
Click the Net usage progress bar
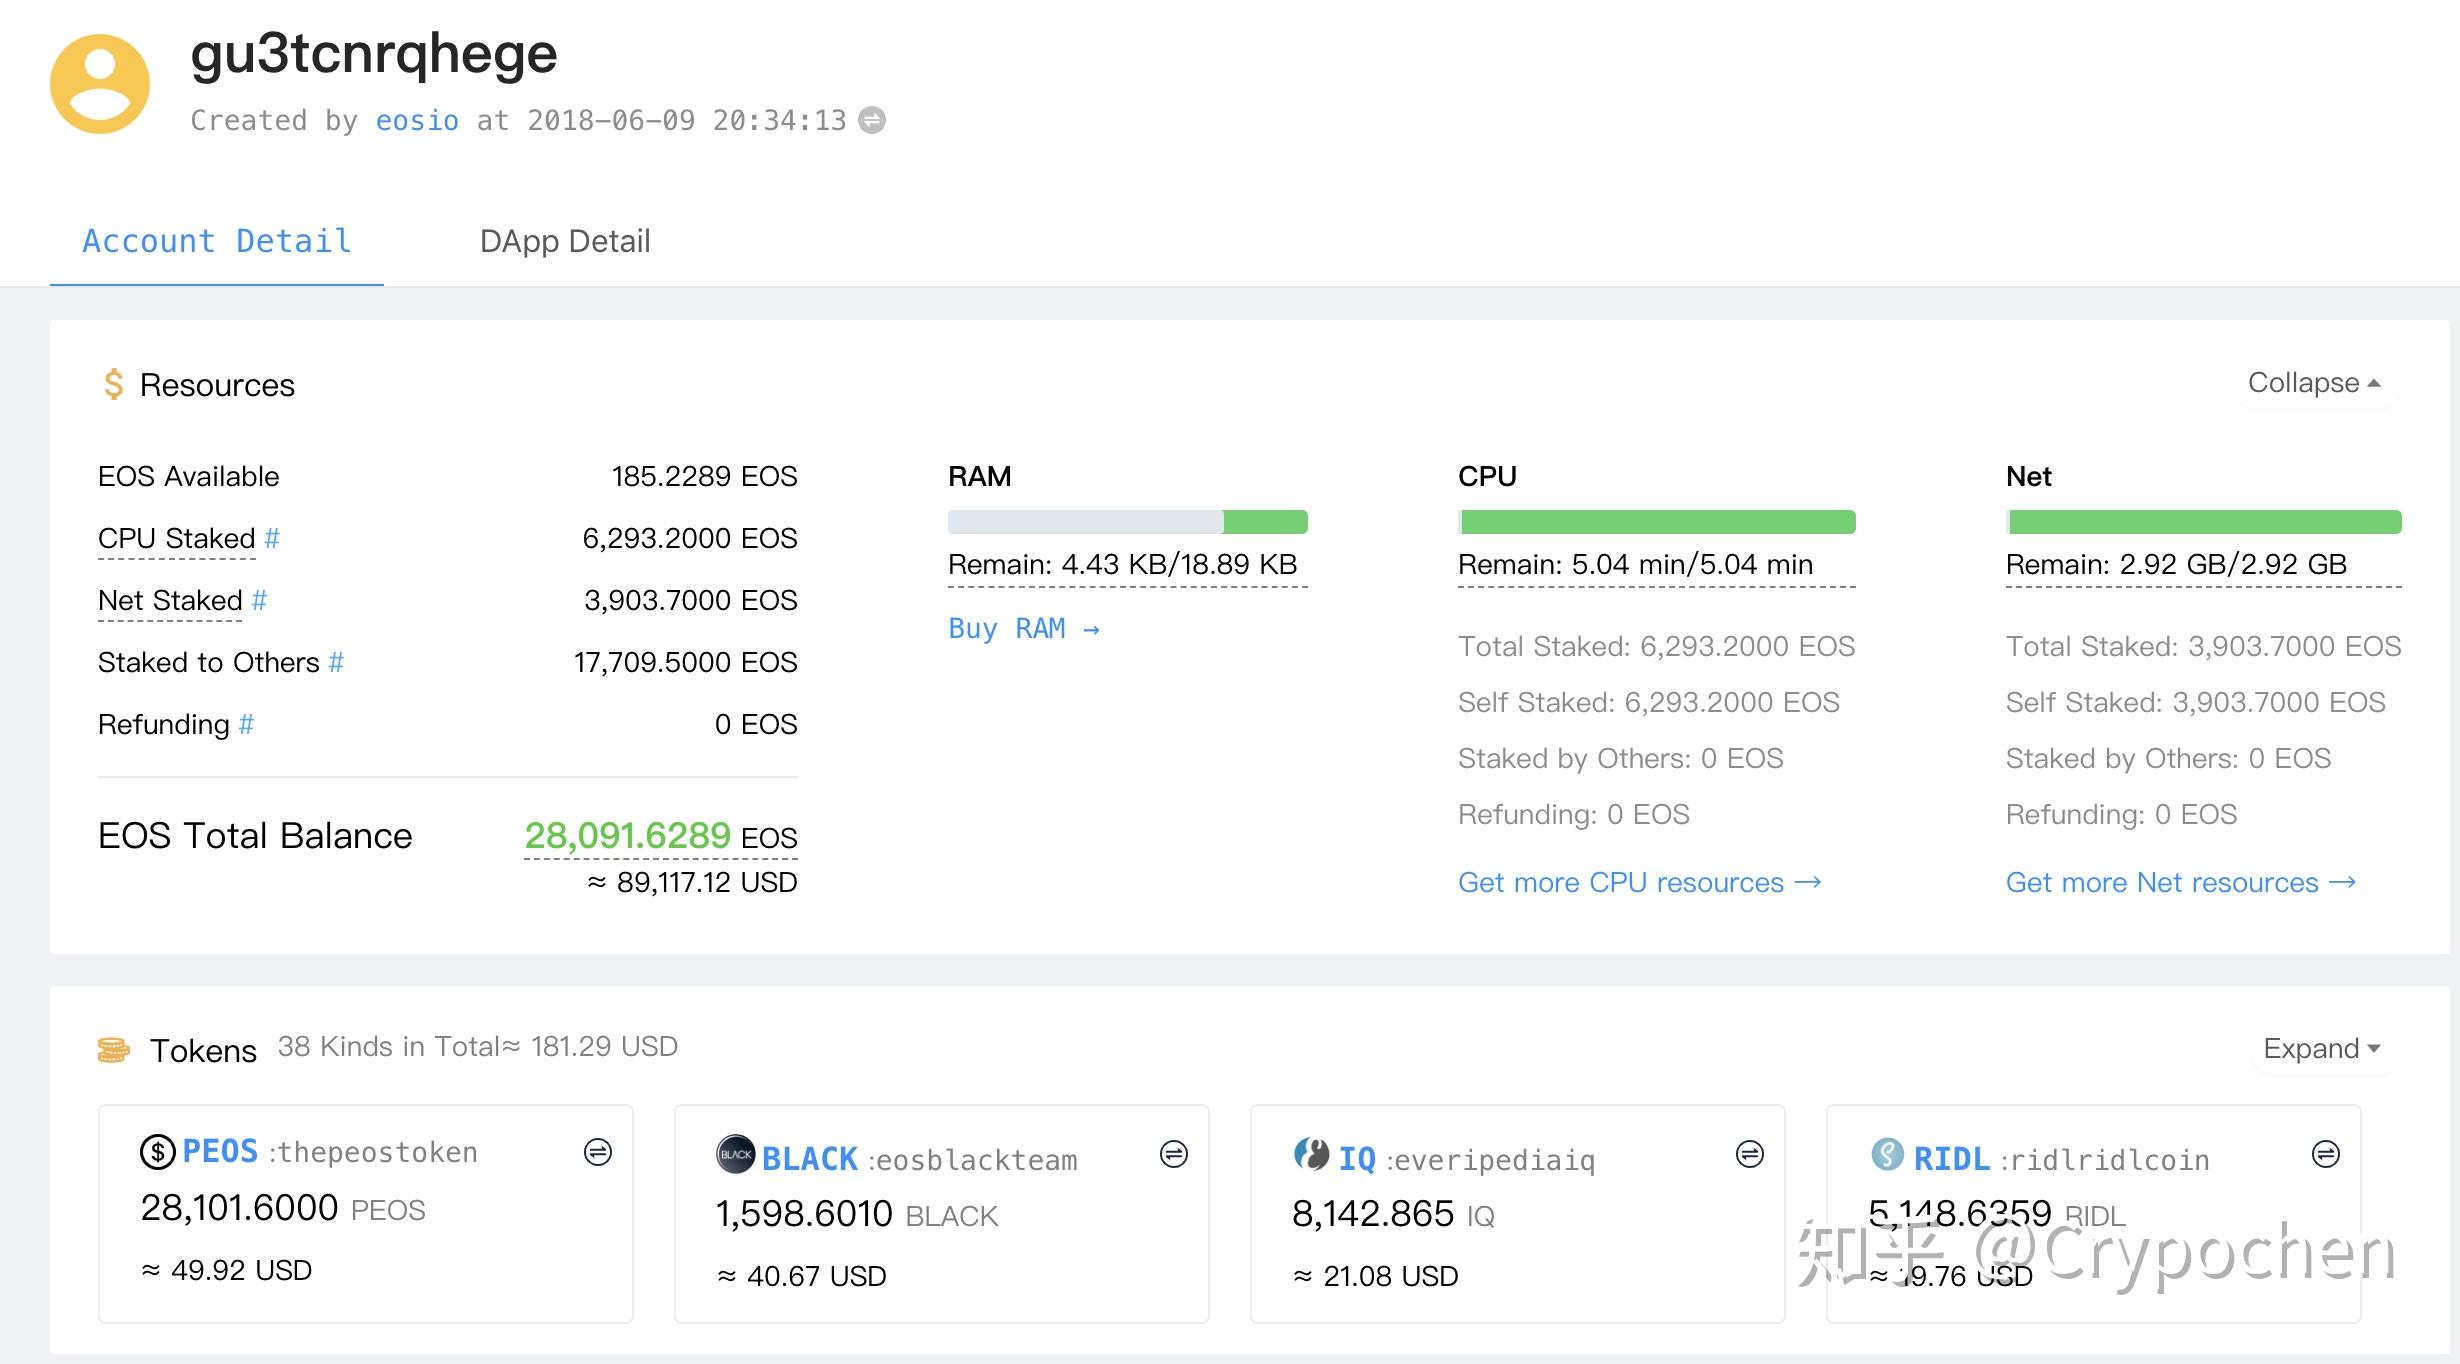2204,521
